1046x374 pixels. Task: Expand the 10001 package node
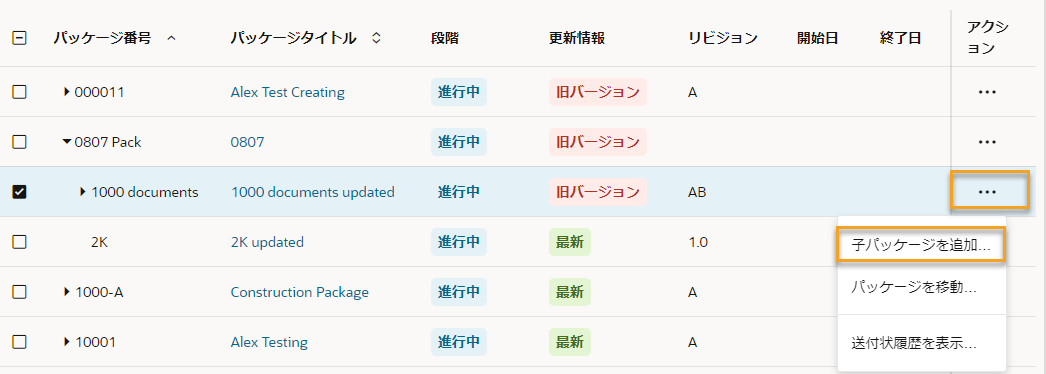click(67, 342)
